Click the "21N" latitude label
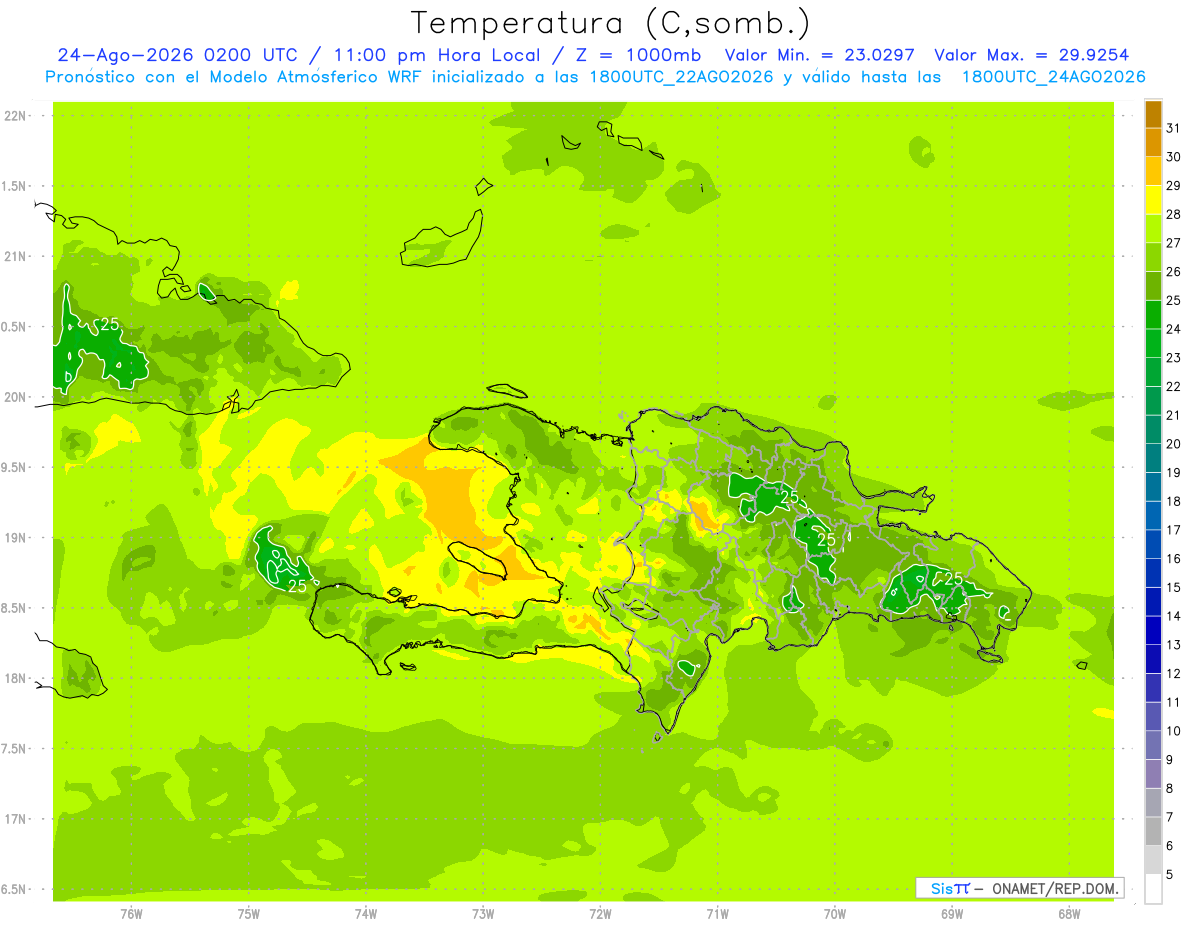Viewport: 1200px width, 927px height. [15, 257]
